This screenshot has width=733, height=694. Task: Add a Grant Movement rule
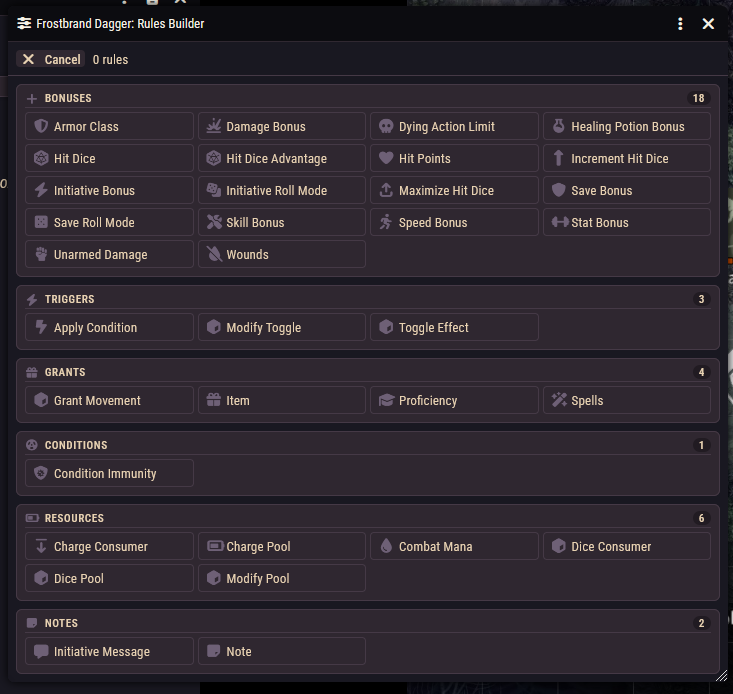(109, 400)
